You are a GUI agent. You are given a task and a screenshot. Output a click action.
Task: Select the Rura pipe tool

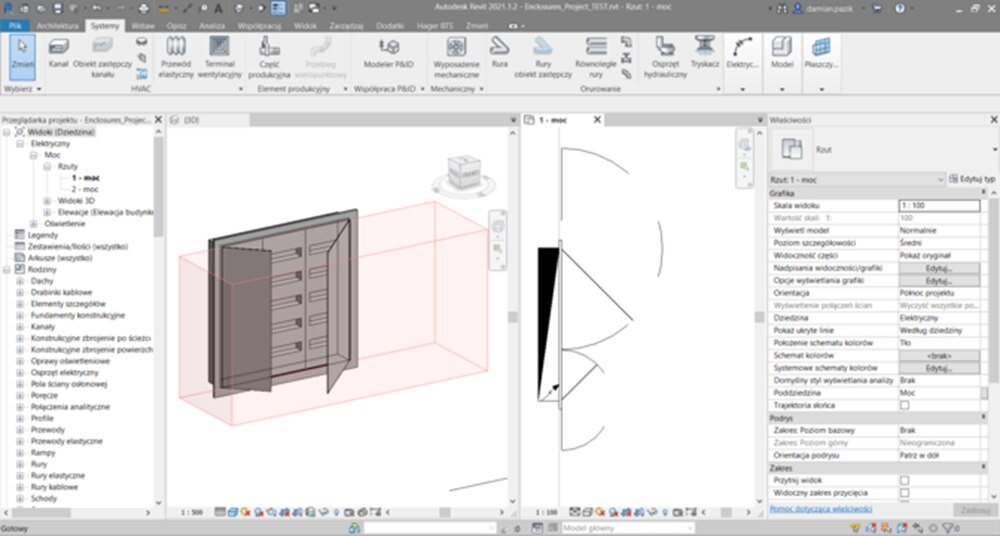pyautogui.click(x=499, y=52)
